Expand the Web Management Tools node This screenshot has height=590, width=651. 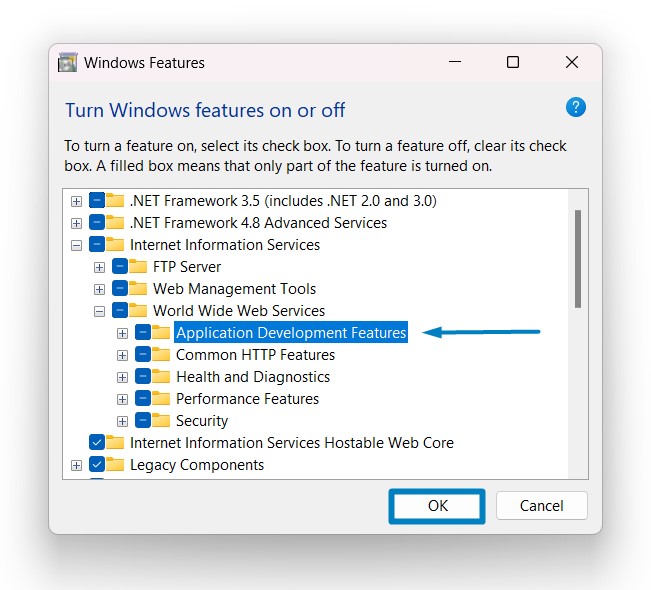99,289
